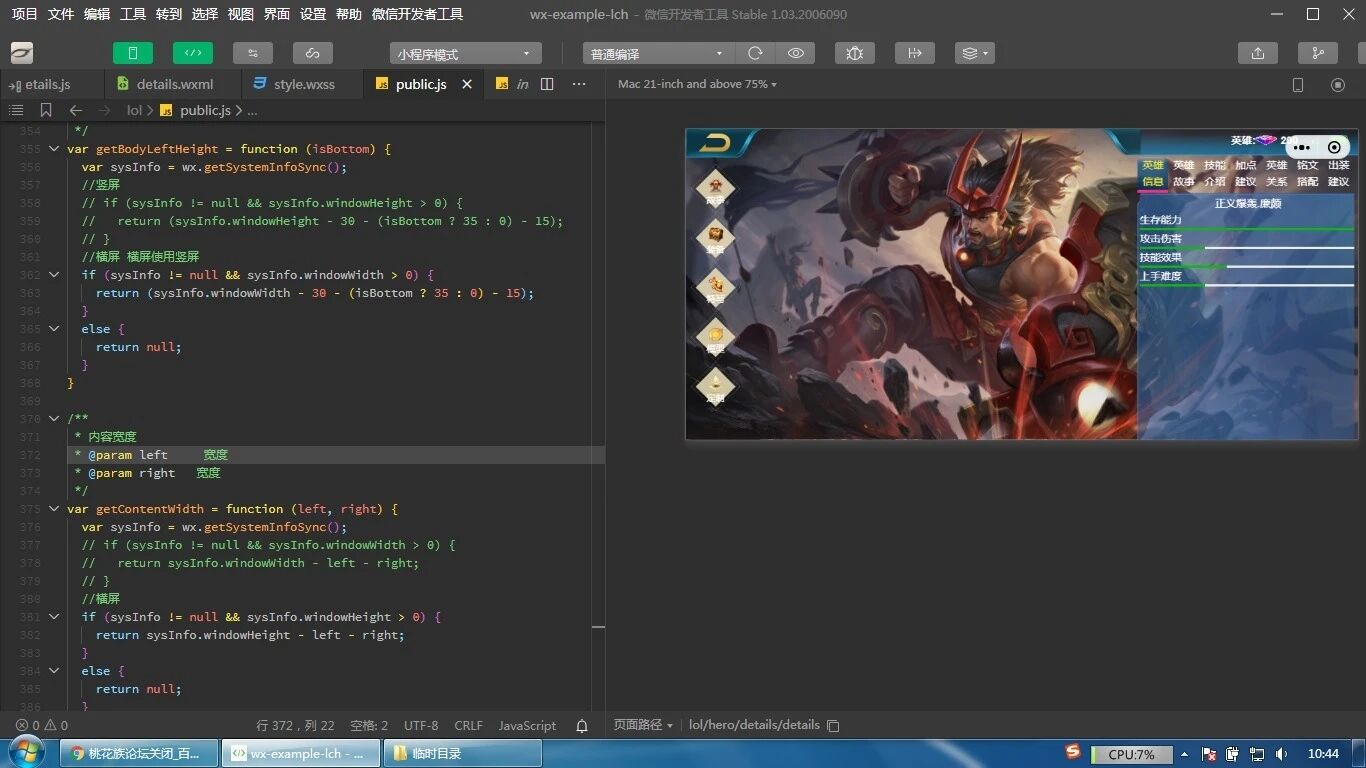This screenshot has height=768, width=1366.
Task: Open the 工具 menu
Action: pyautogui.click(x=133, y=14)
